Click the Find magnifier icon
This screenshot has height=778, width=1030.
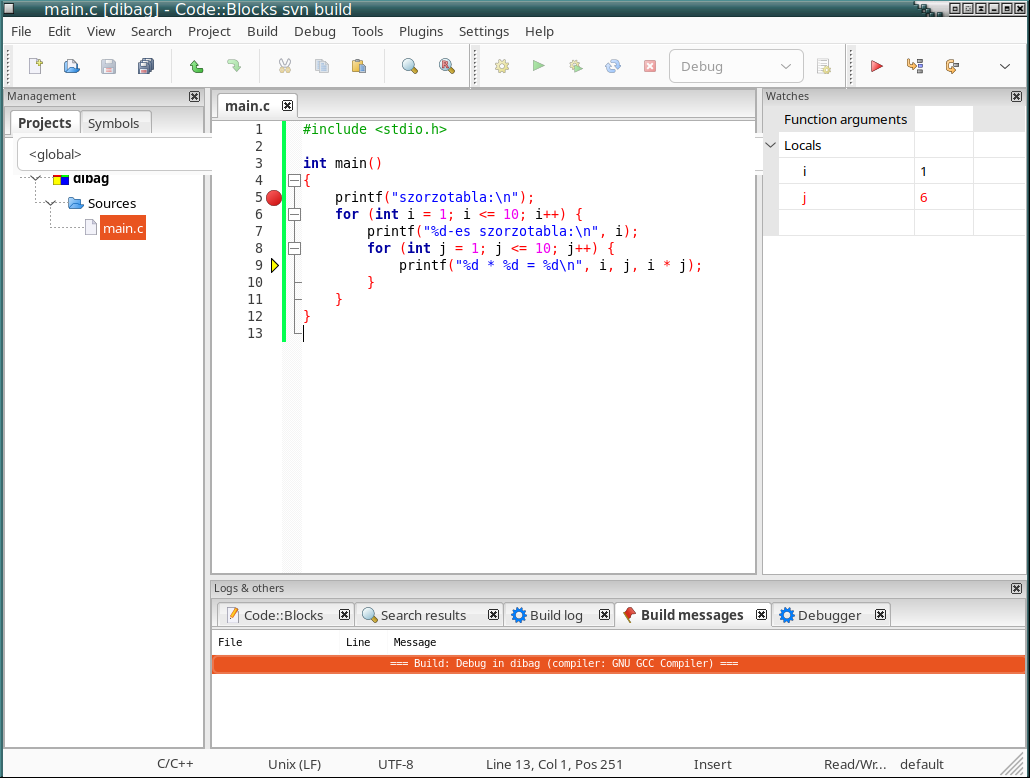tap(410, 67)
